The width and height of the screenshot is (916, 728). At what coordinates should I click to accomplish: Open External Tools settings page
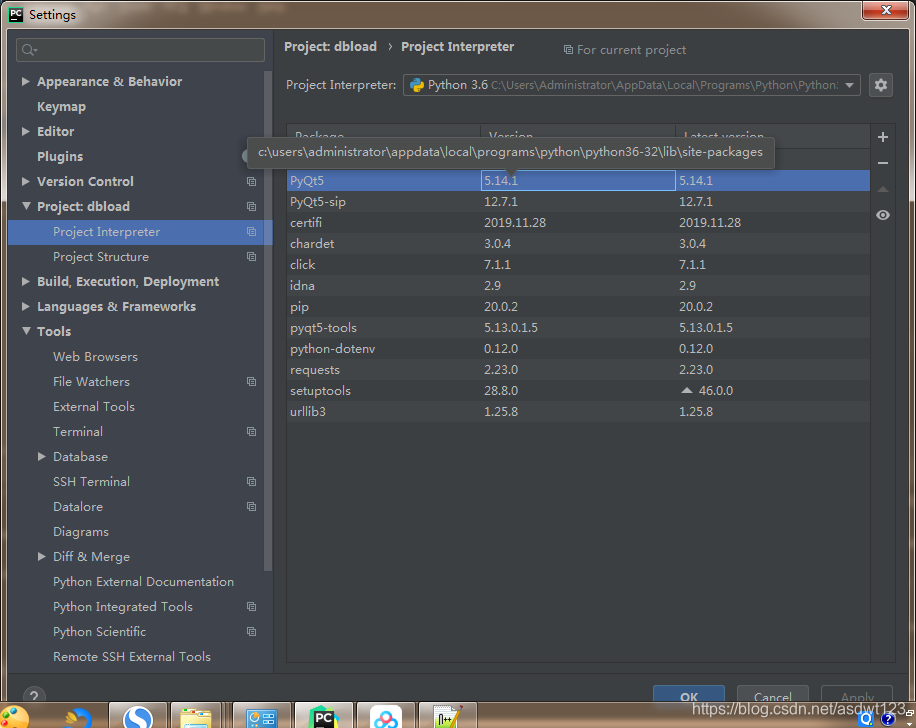tap(93, 407)
